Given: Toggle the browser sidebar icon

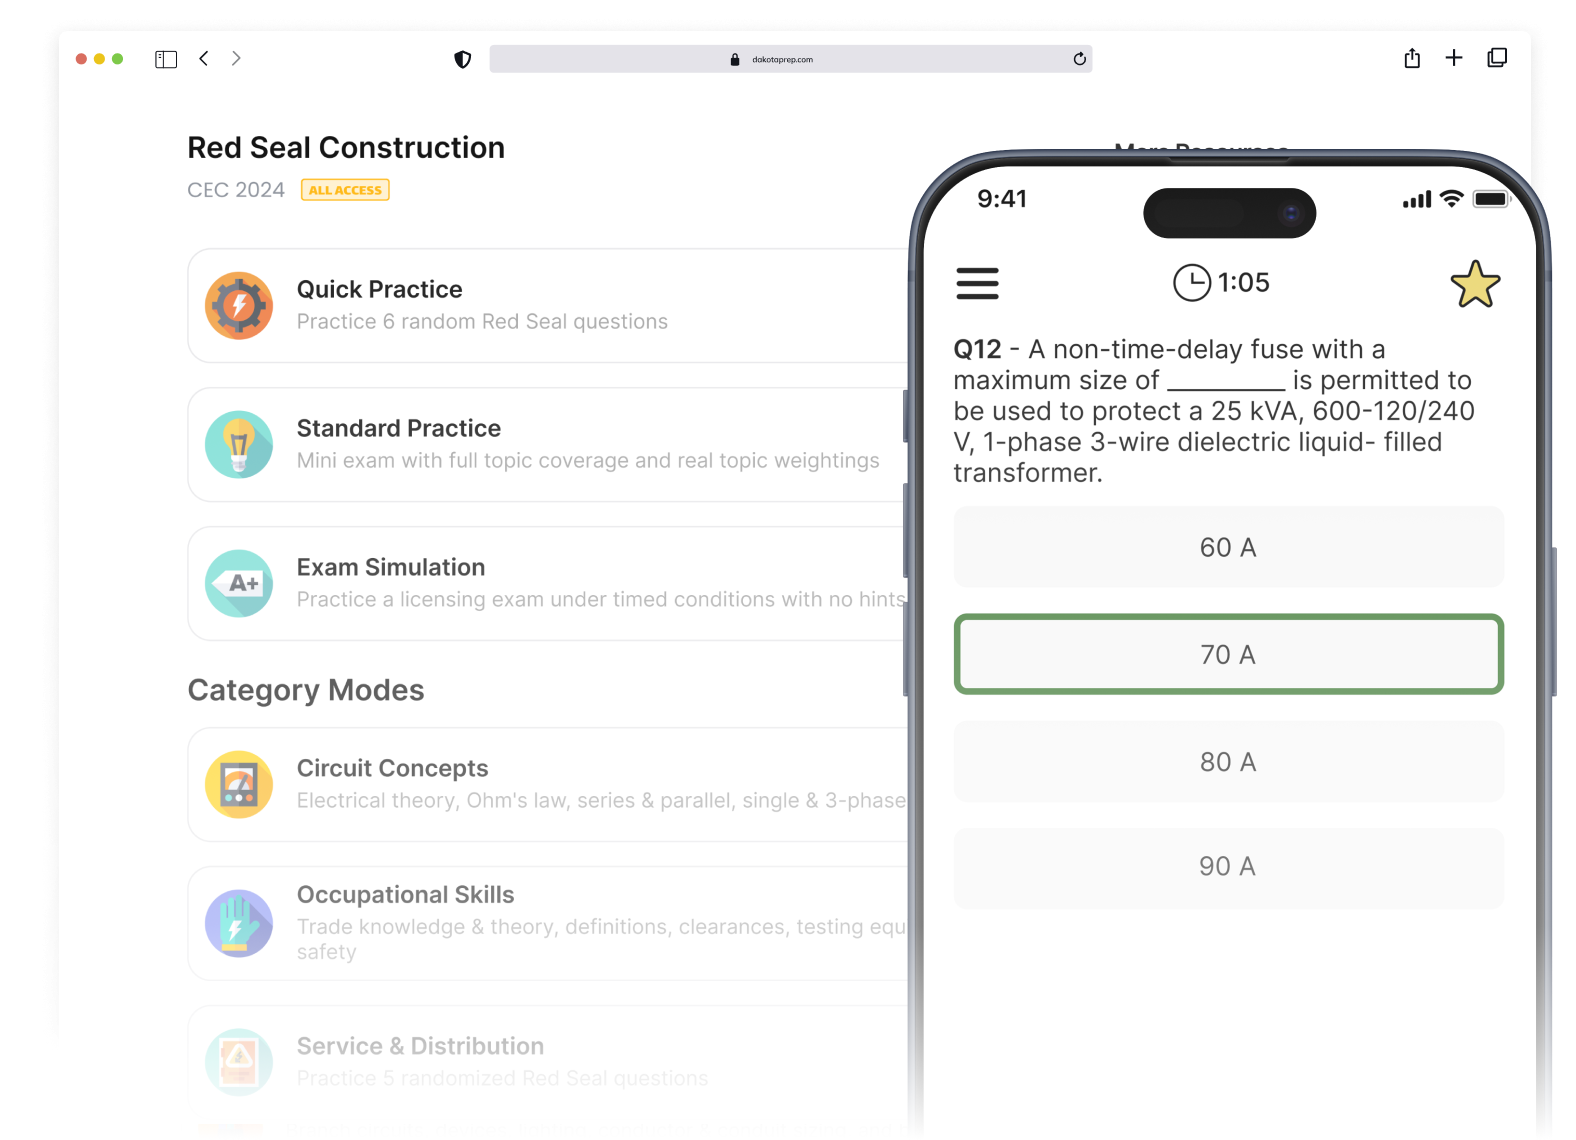Looking at the screenshot, I should pyautogui.click(x=166, y=60).
